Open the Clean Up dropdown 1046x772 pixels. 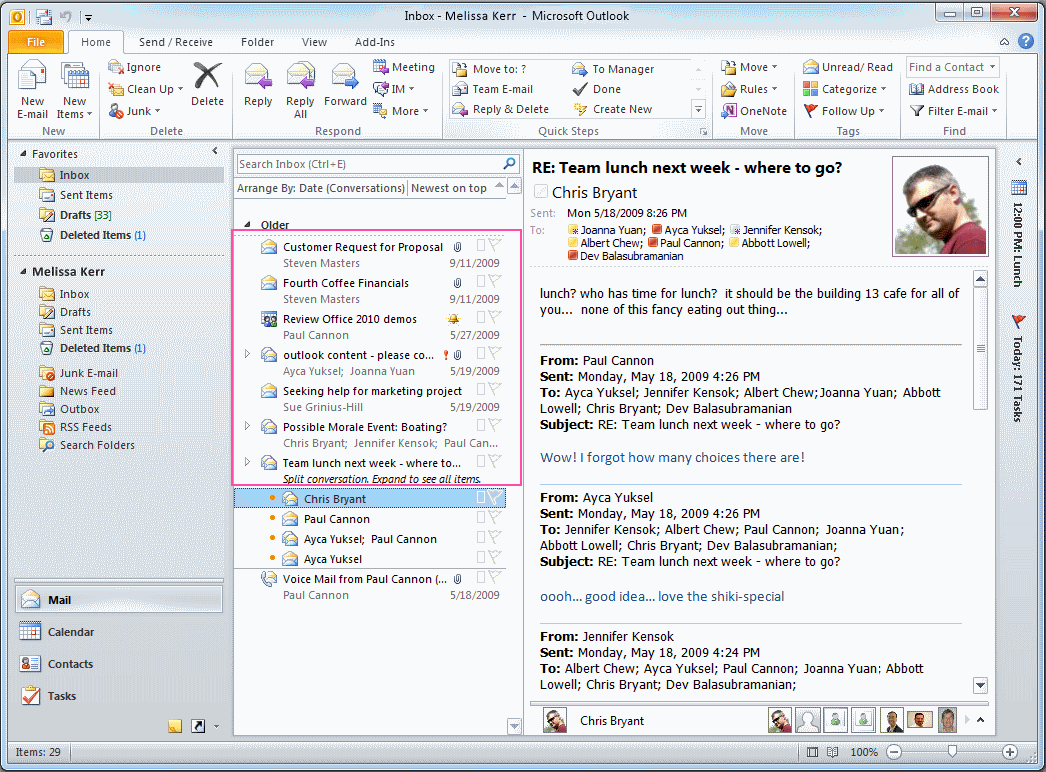coord(145,89)
